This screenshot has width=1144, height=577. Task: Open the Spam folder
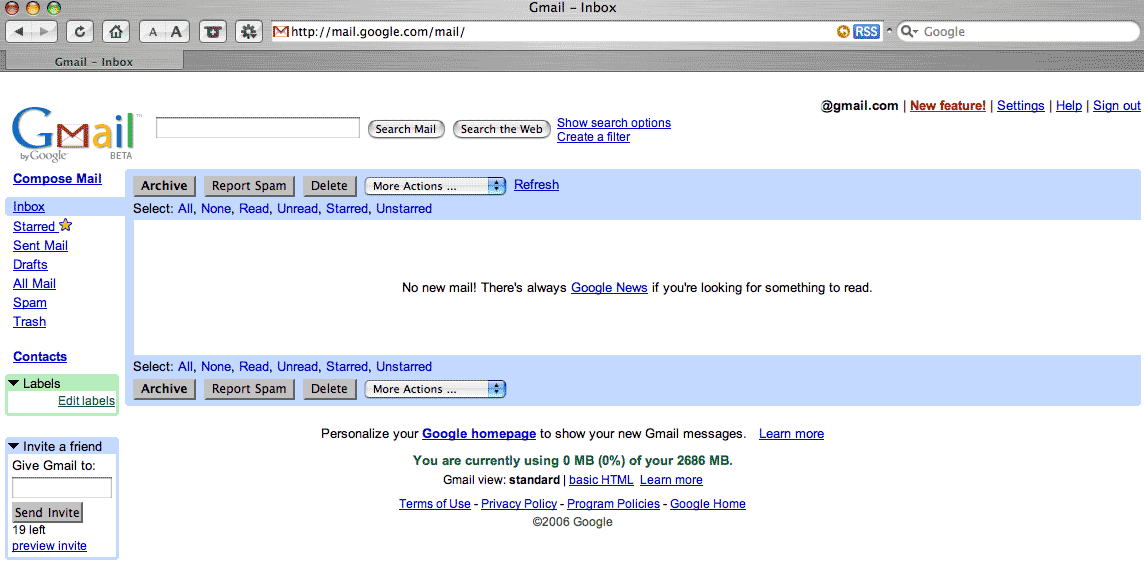click(x=29, y=302)
